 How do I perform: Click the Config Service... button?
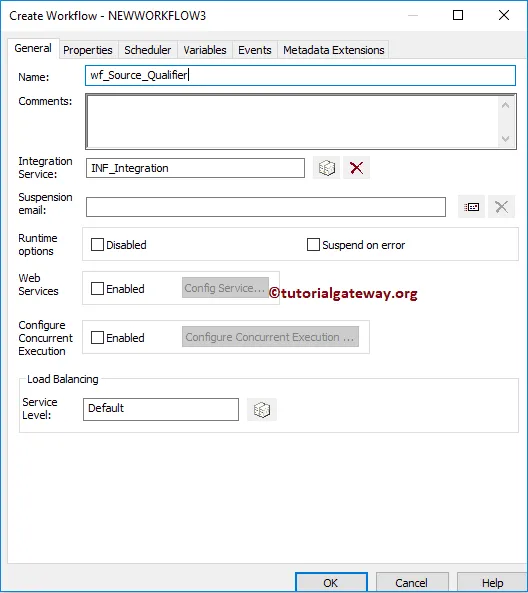(225, 288)
